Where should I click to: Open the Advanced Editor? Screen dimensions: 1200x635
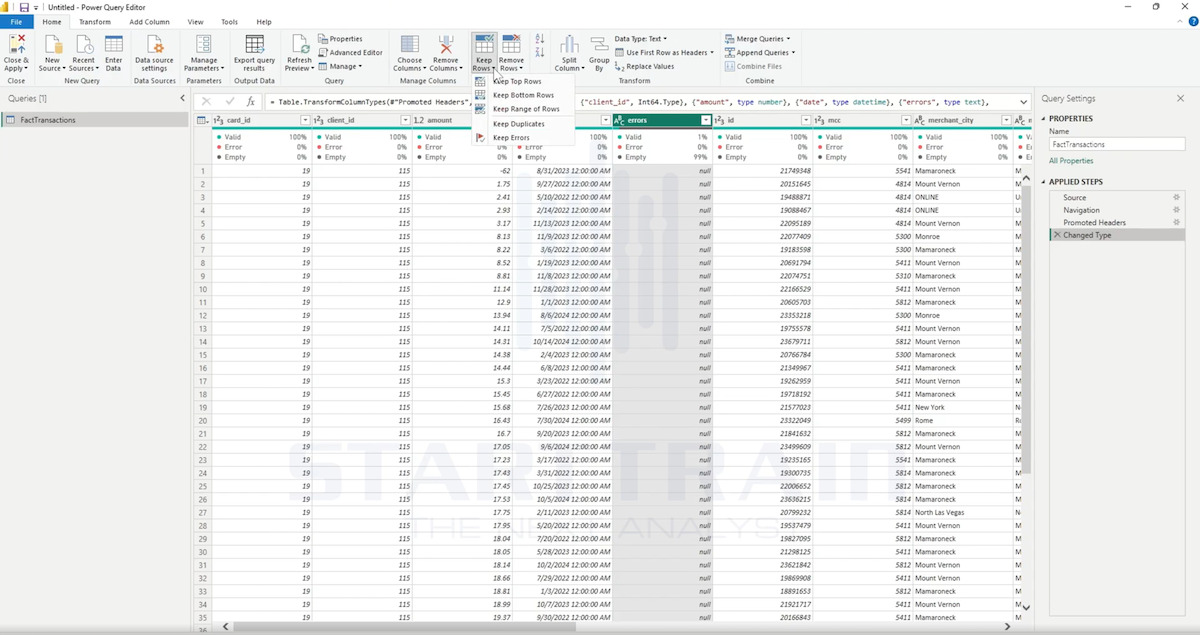point(350,53)
